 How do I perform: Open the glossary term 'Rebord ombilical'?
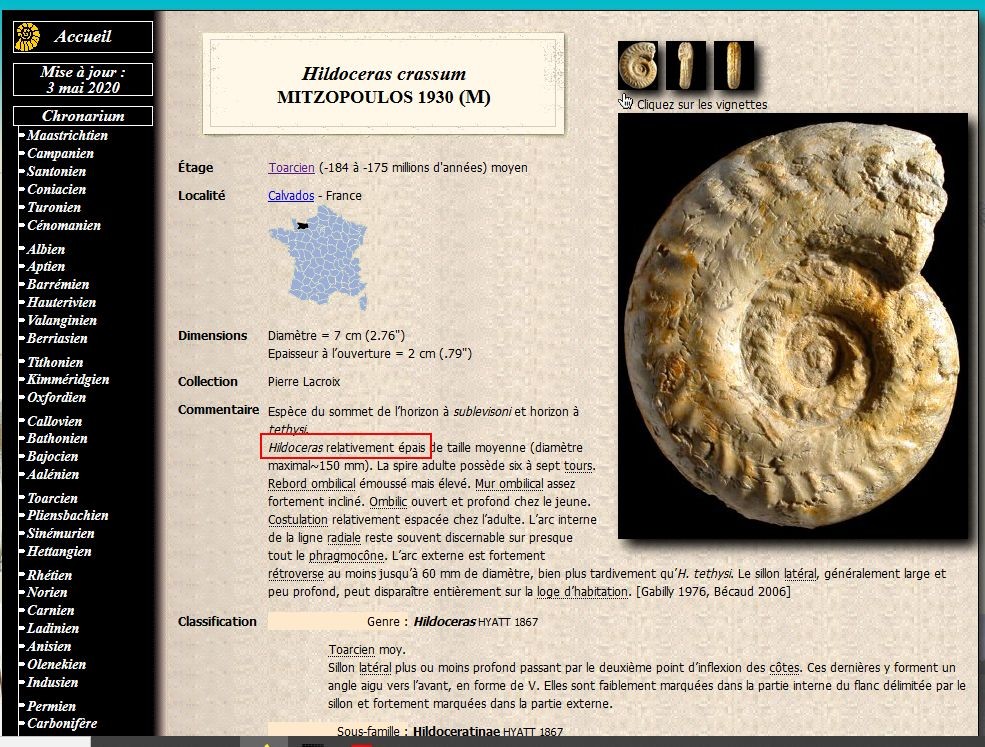(312, 484)
